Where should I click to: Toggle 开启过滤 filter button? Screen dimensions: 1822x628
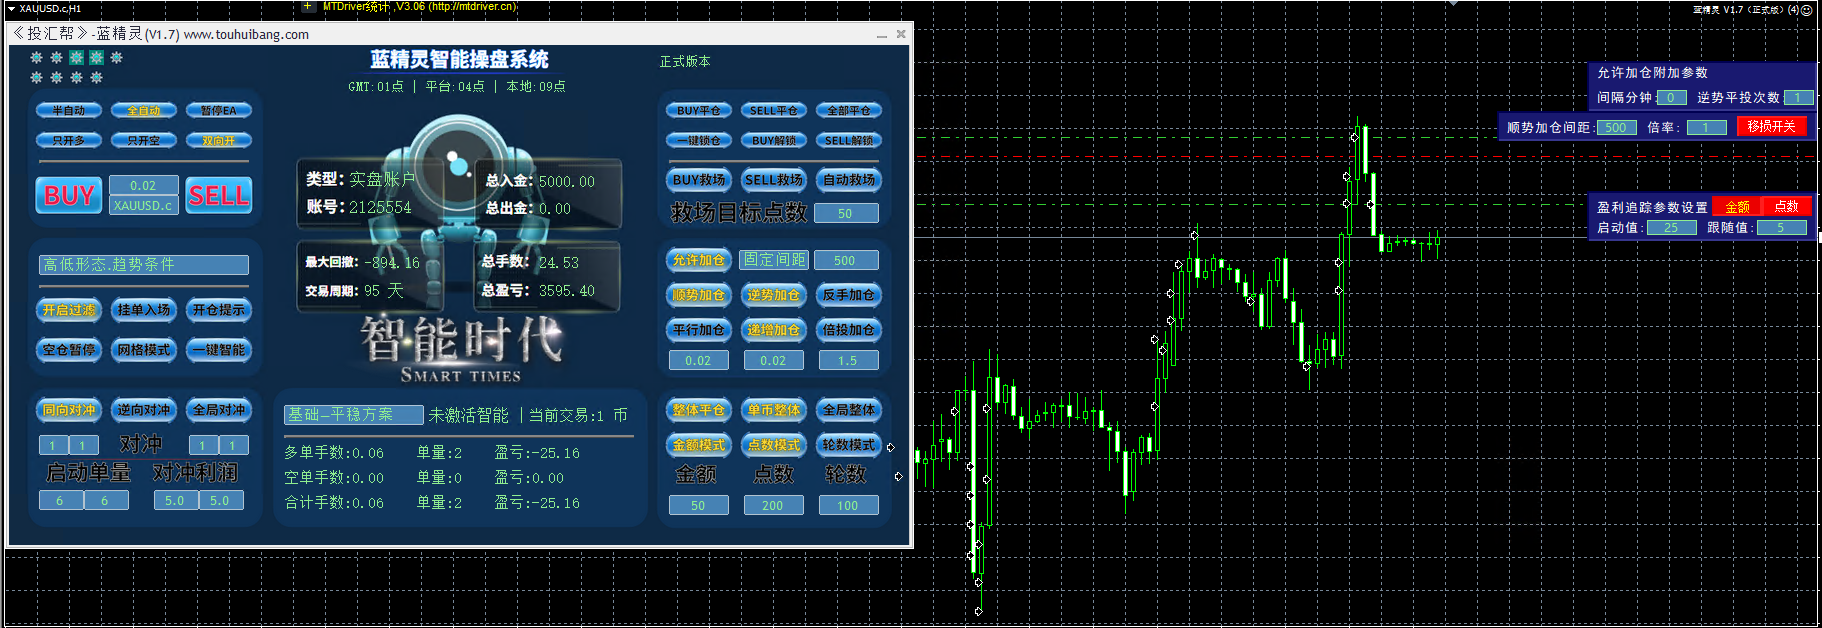click(x=69, y=310)
